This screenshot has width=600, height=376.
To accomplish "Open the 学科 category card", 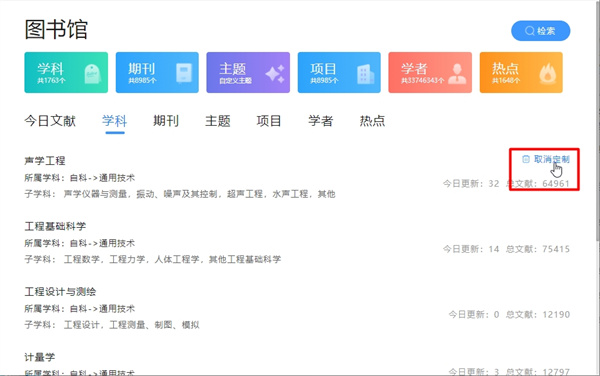I will [x=66, y=73].
